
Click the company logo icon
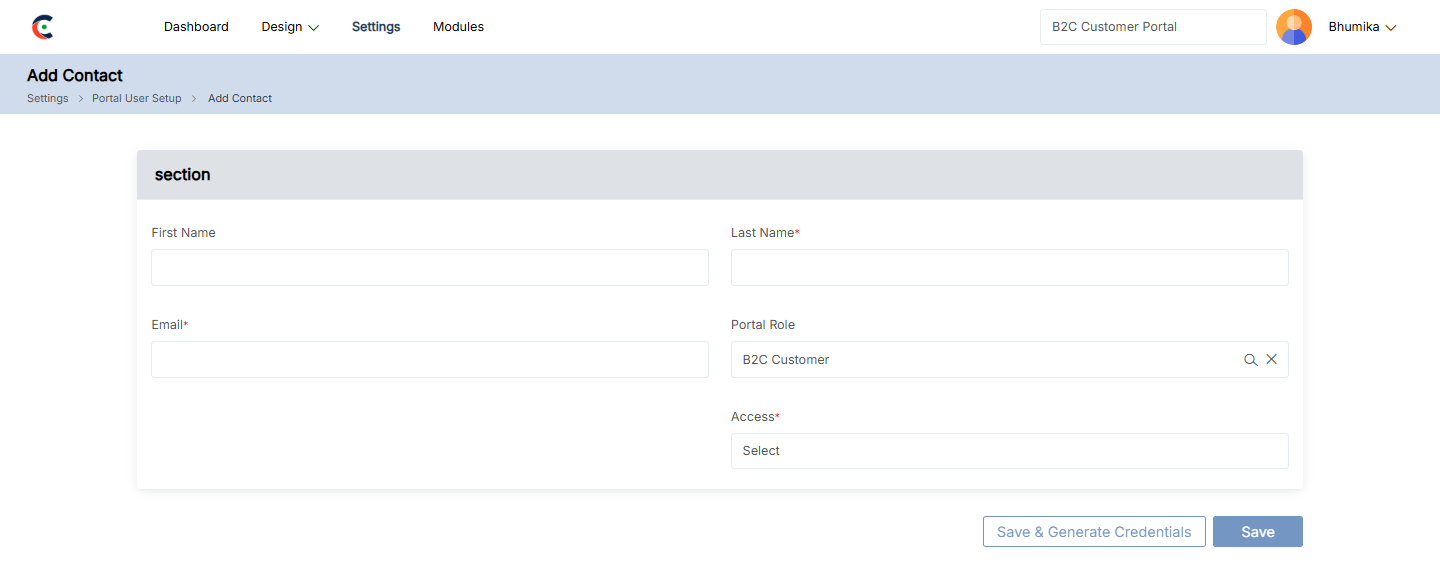click(x=42, y=27)
